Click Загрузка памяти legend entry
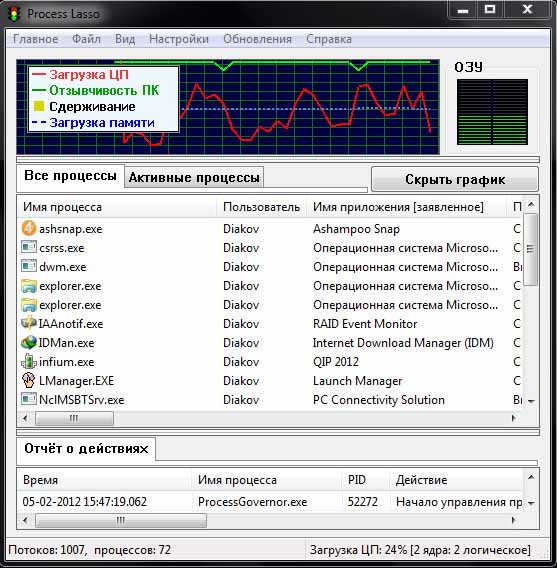The image size is (557, 568). pos(93,122)
